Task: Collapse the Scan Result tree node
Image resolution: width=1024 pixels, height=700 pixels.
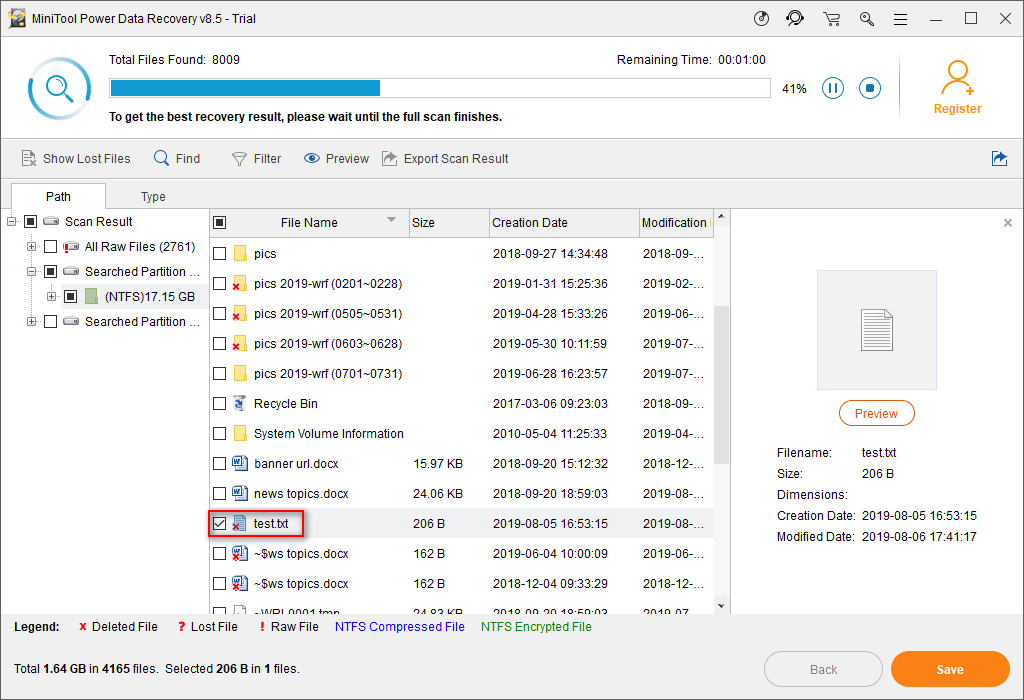Action: (11, 221)
